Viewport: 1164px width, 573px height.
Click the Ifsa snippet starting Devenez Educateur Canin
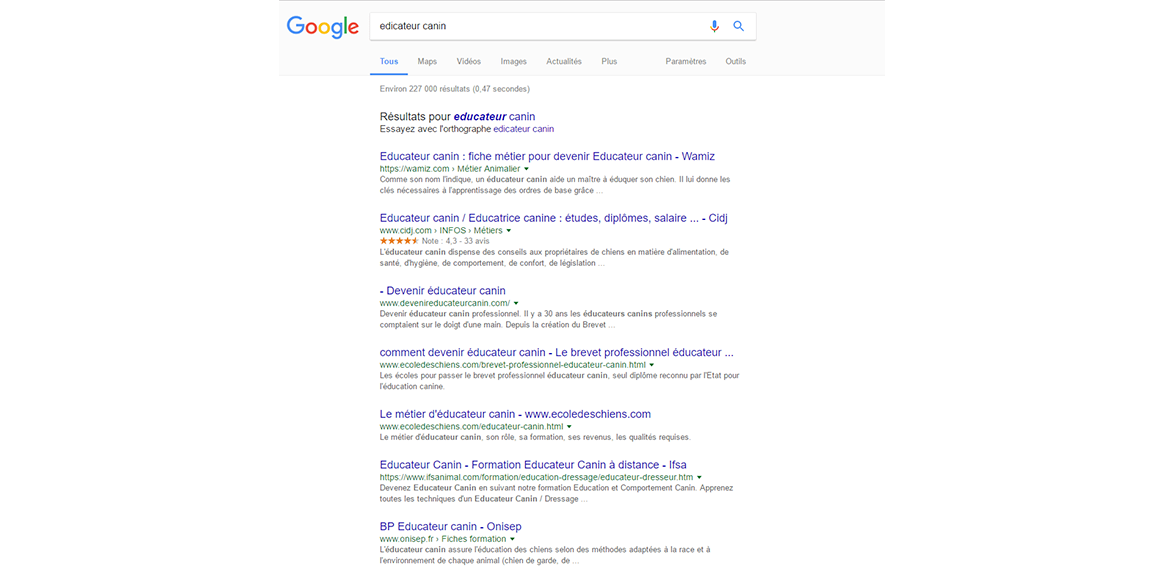point(556,494)
